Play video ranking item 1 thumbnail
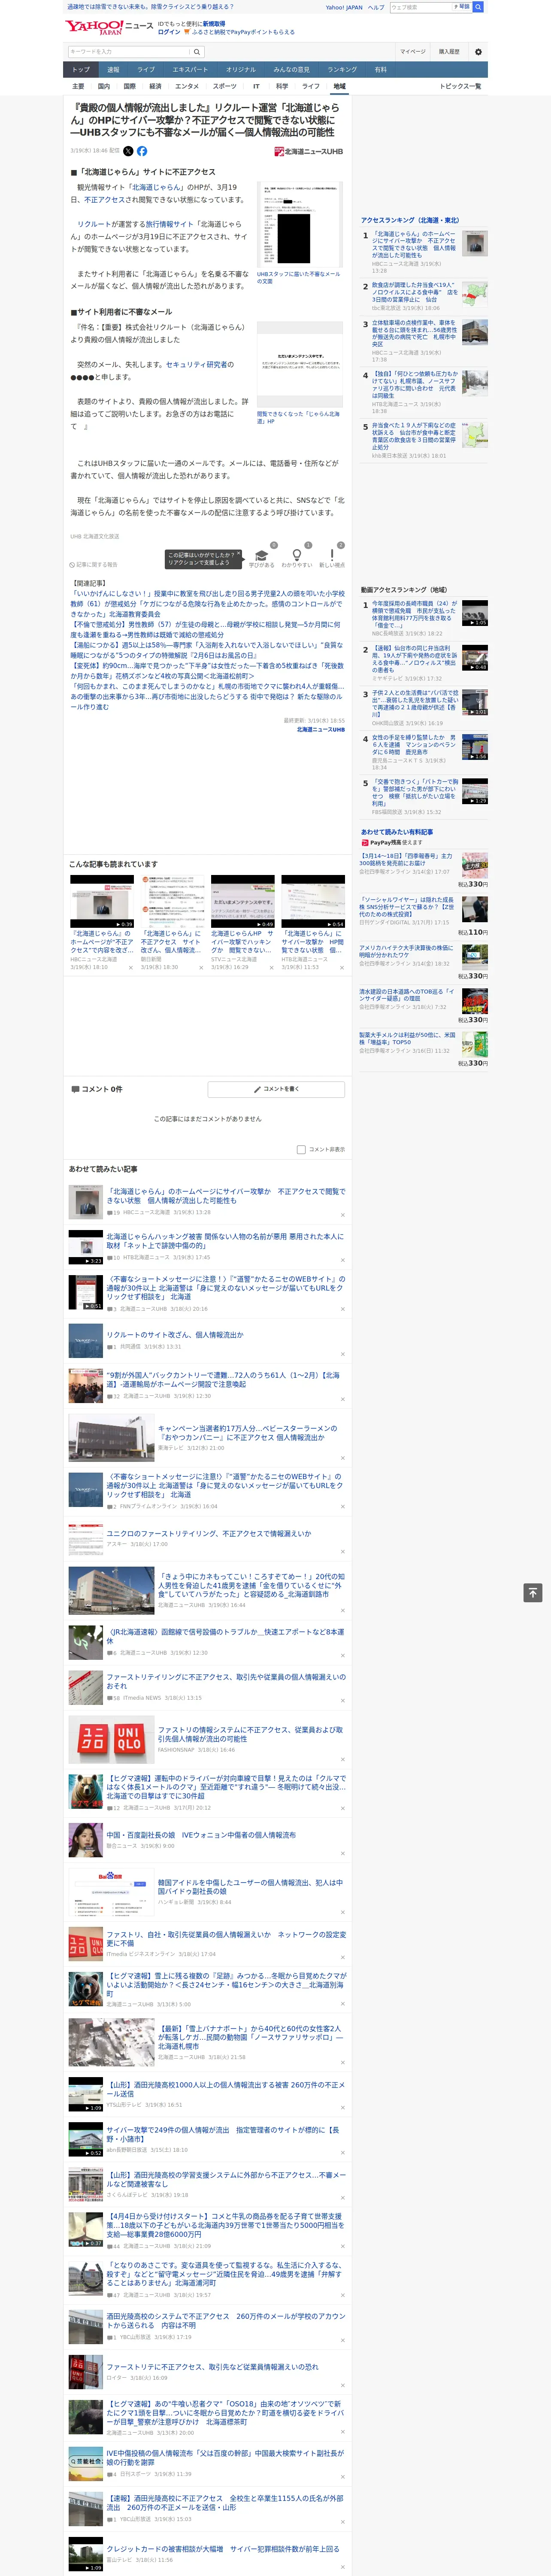Viewport: 551px width, 2576px height. [475, 613]
